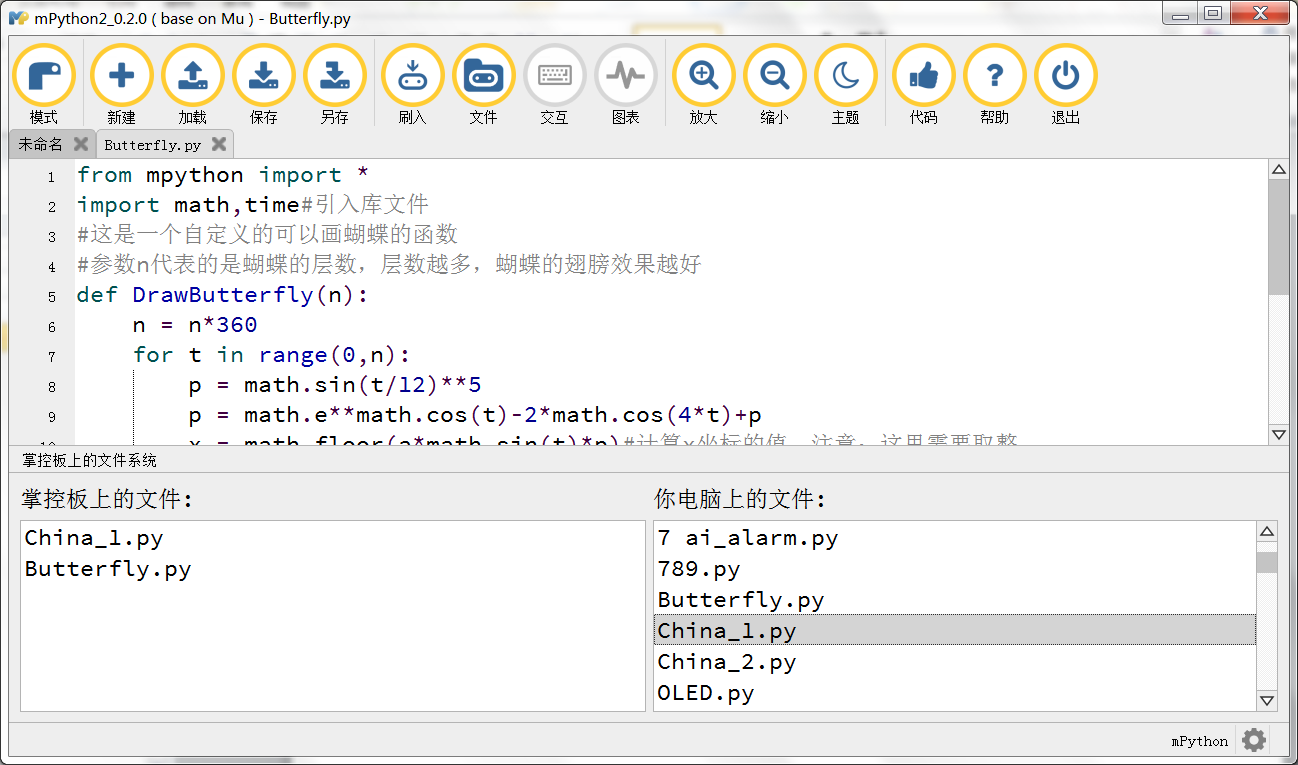Click the 另存 (Save As) icon
The image size is (1298, 765).
coord(334,76)
